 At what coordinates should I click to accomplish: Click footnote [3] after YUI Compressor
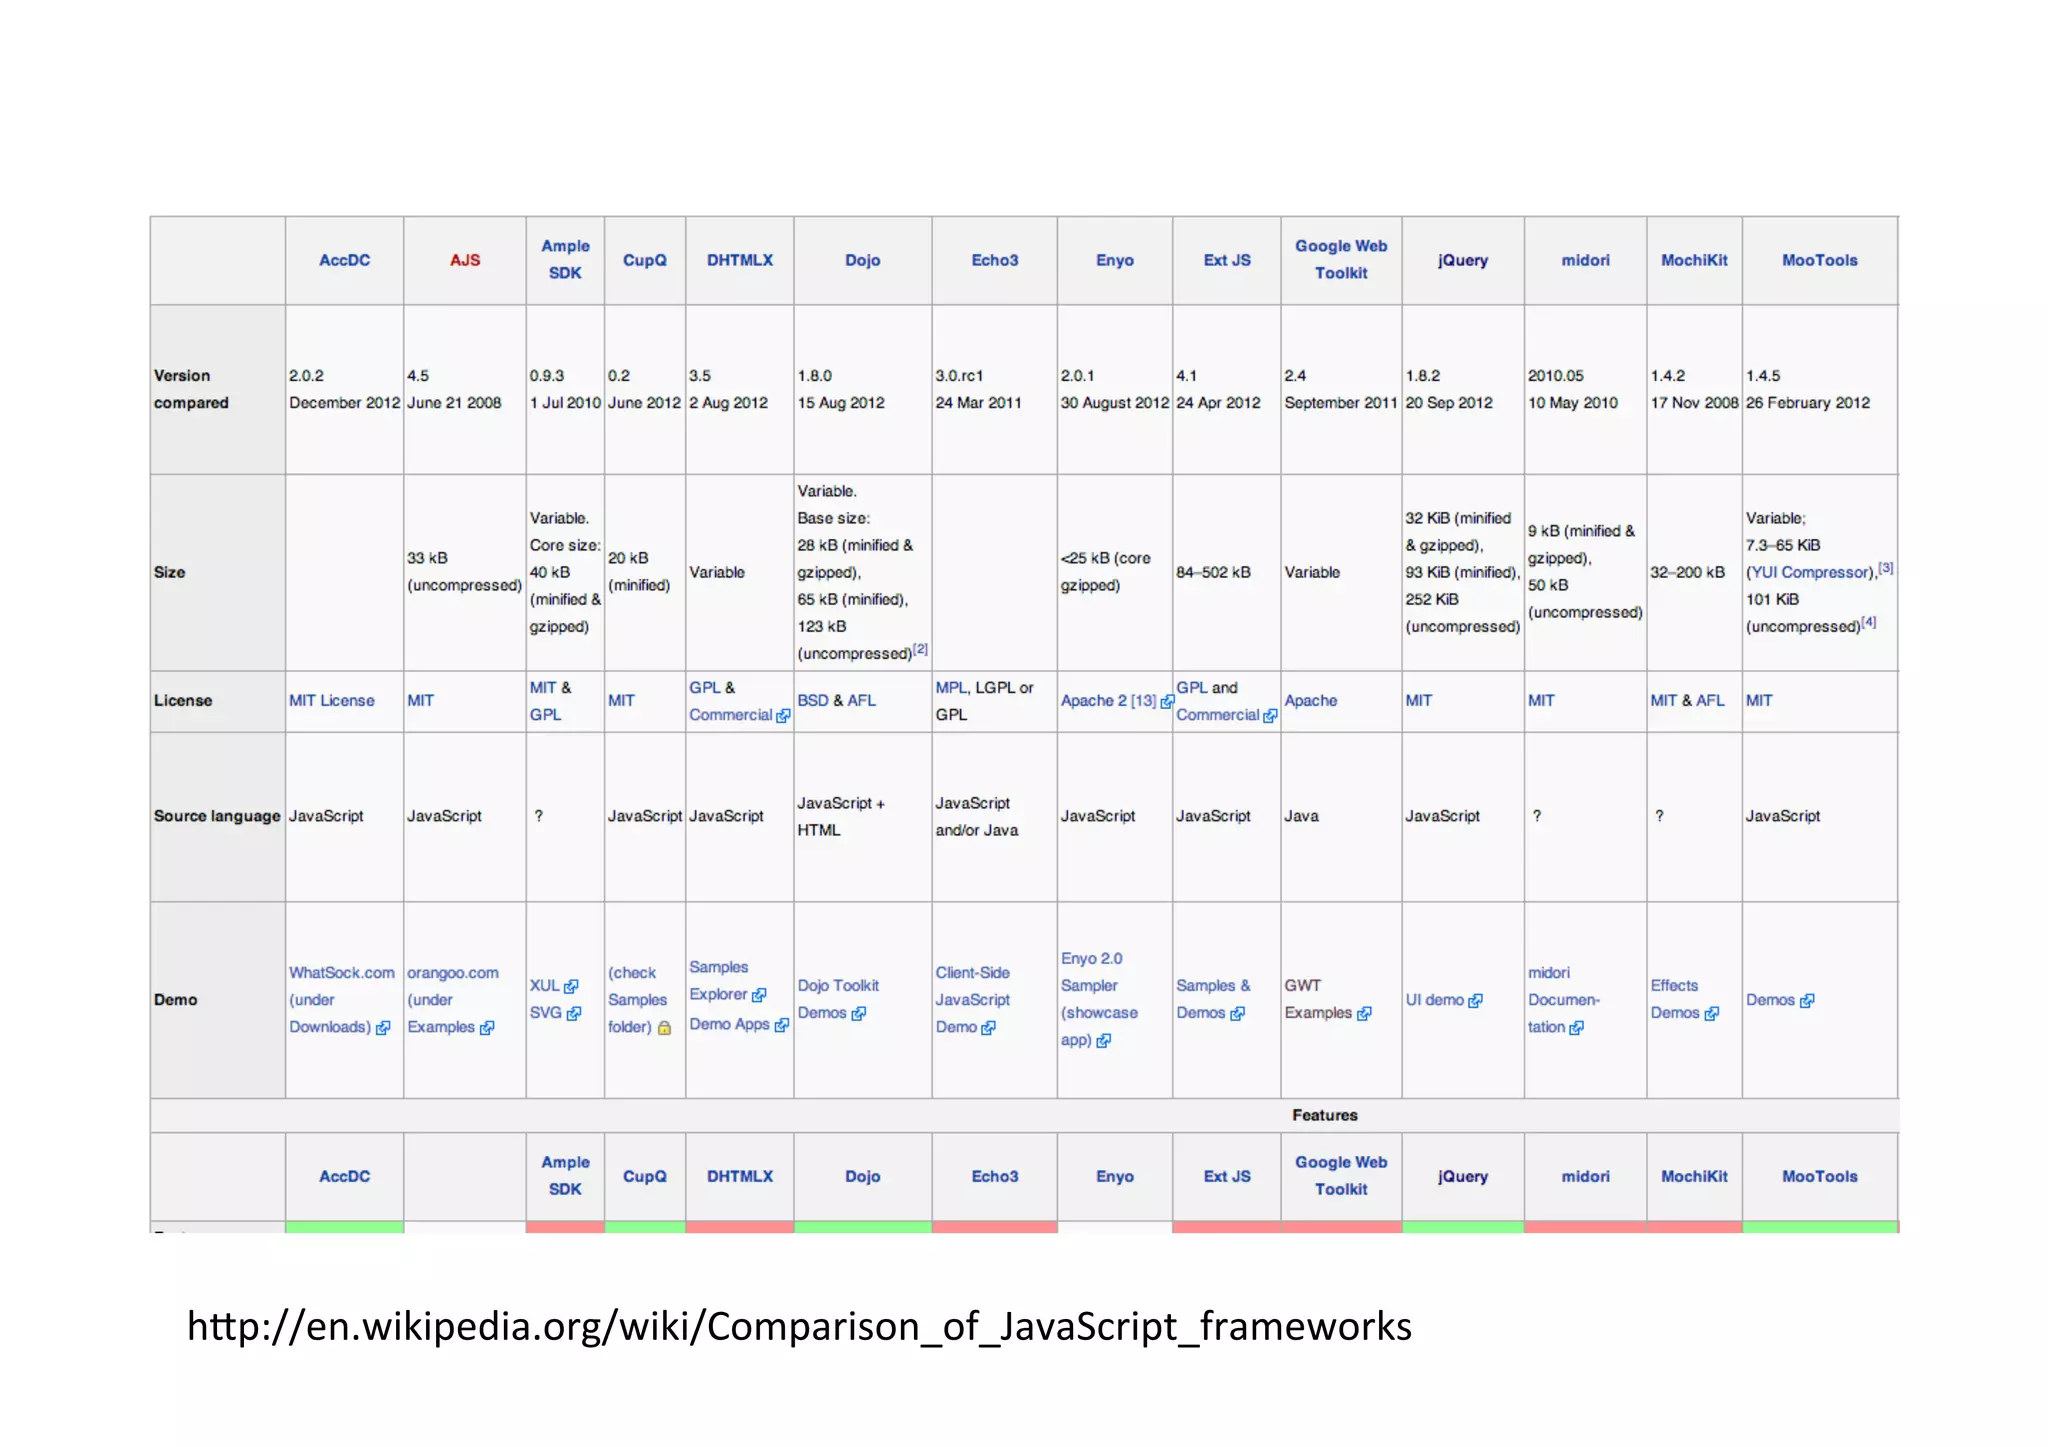click(x=1886, y=568)
